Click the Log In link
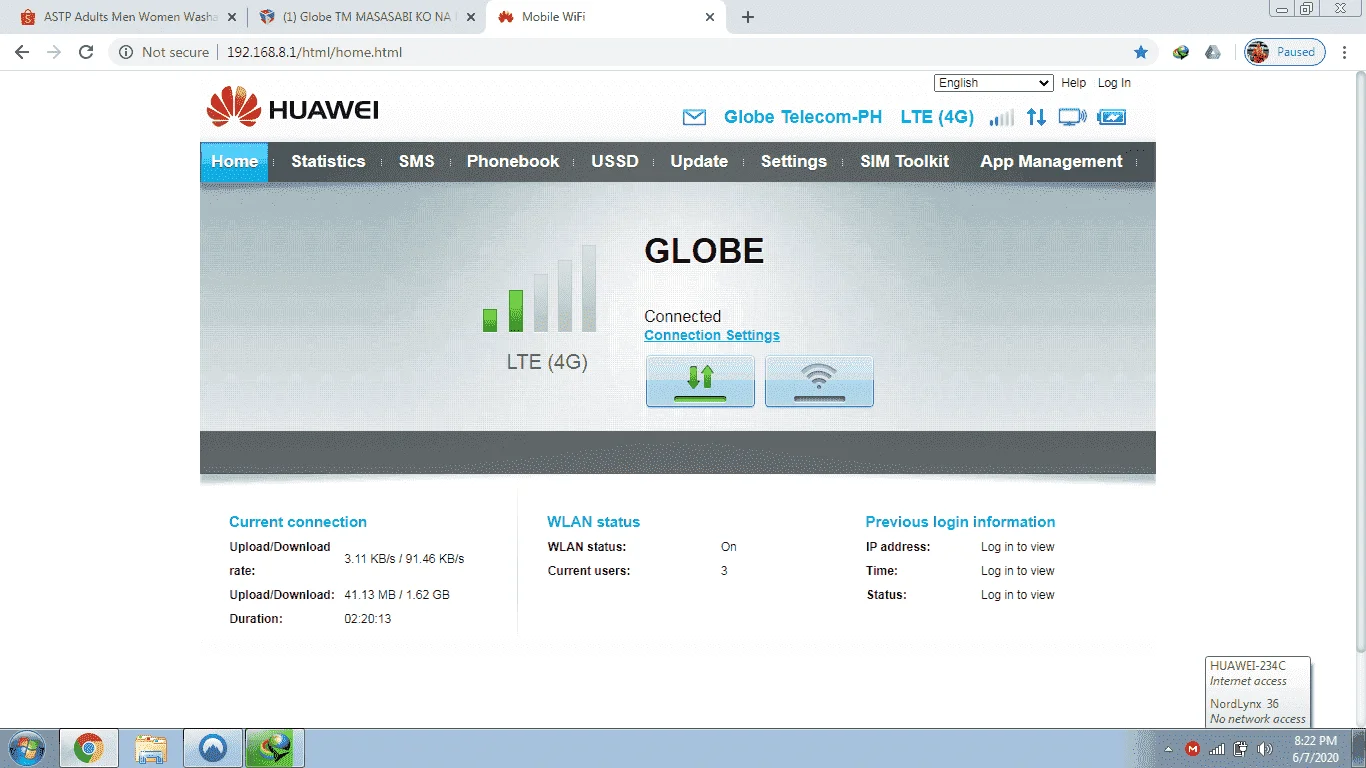The height and width of the screenshot is (768, 1366). tap(1114, 83)
